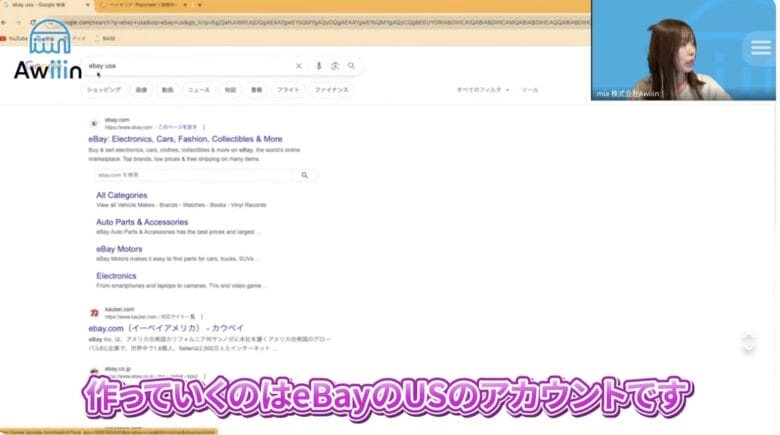Image resolution: width=780 pixels, height=435 pixels.
Task: Open a new browser tab with plus icon
Action: (199, 5)
